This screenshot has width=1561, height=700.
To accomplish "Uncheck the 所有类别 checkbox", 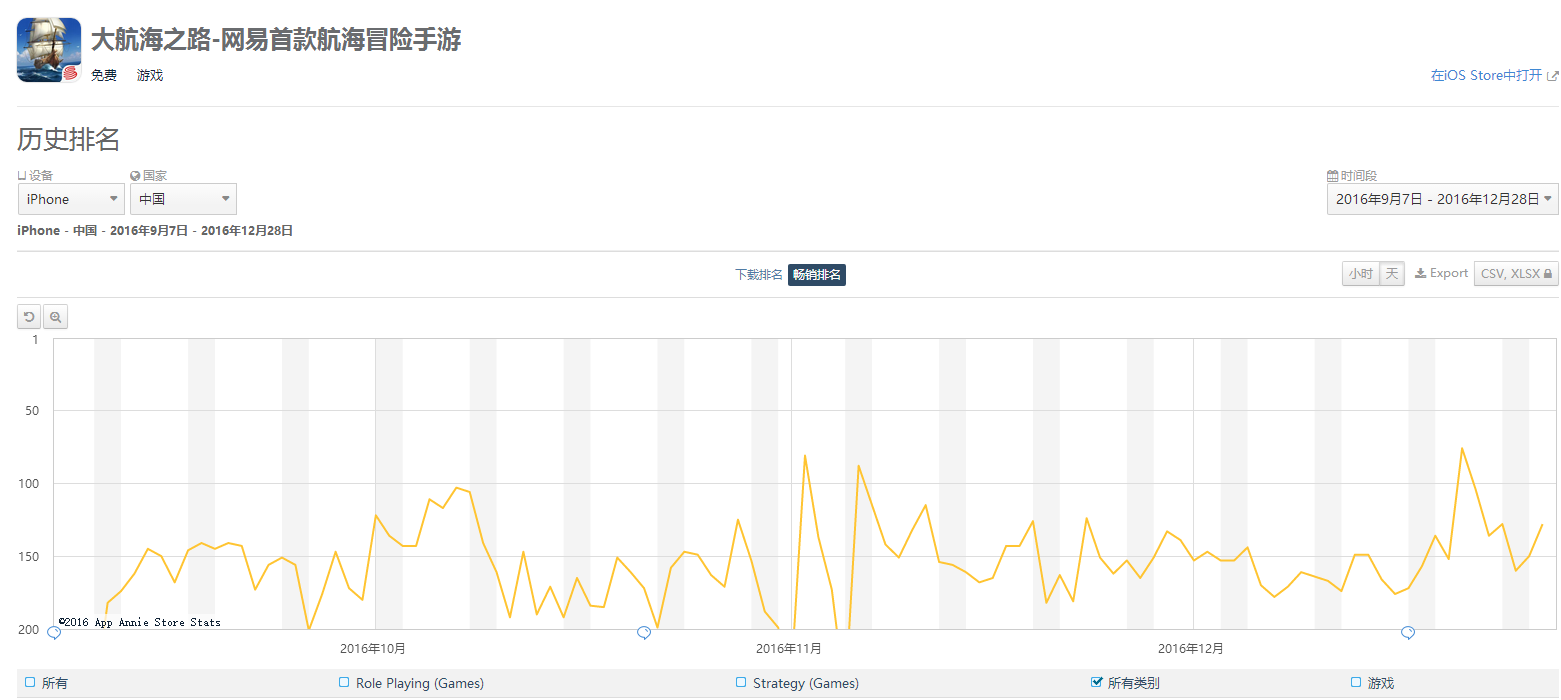I will (1096, 682).
